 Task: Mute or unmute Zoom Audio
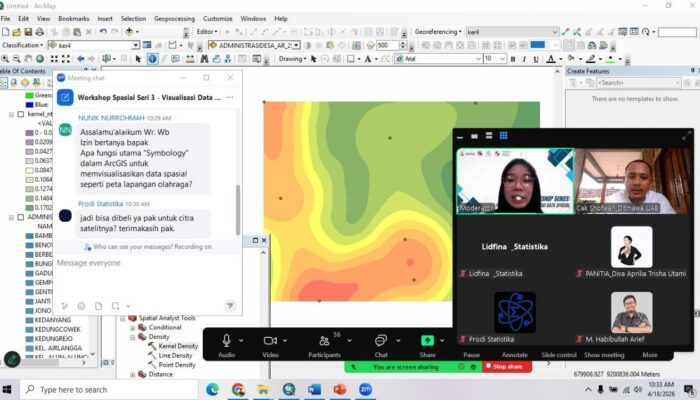(226, 346)
